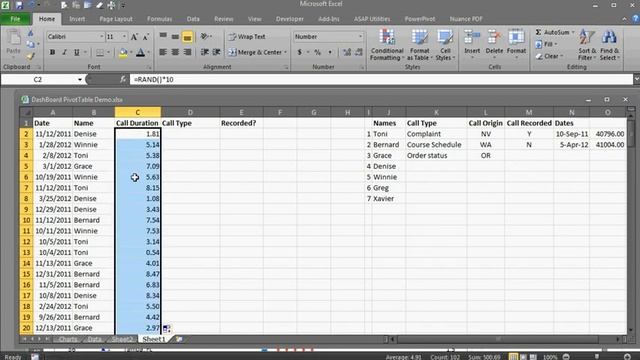Viewport: 640px width, 360px height.
Task: Open the File tab
Action: point(15,19)
